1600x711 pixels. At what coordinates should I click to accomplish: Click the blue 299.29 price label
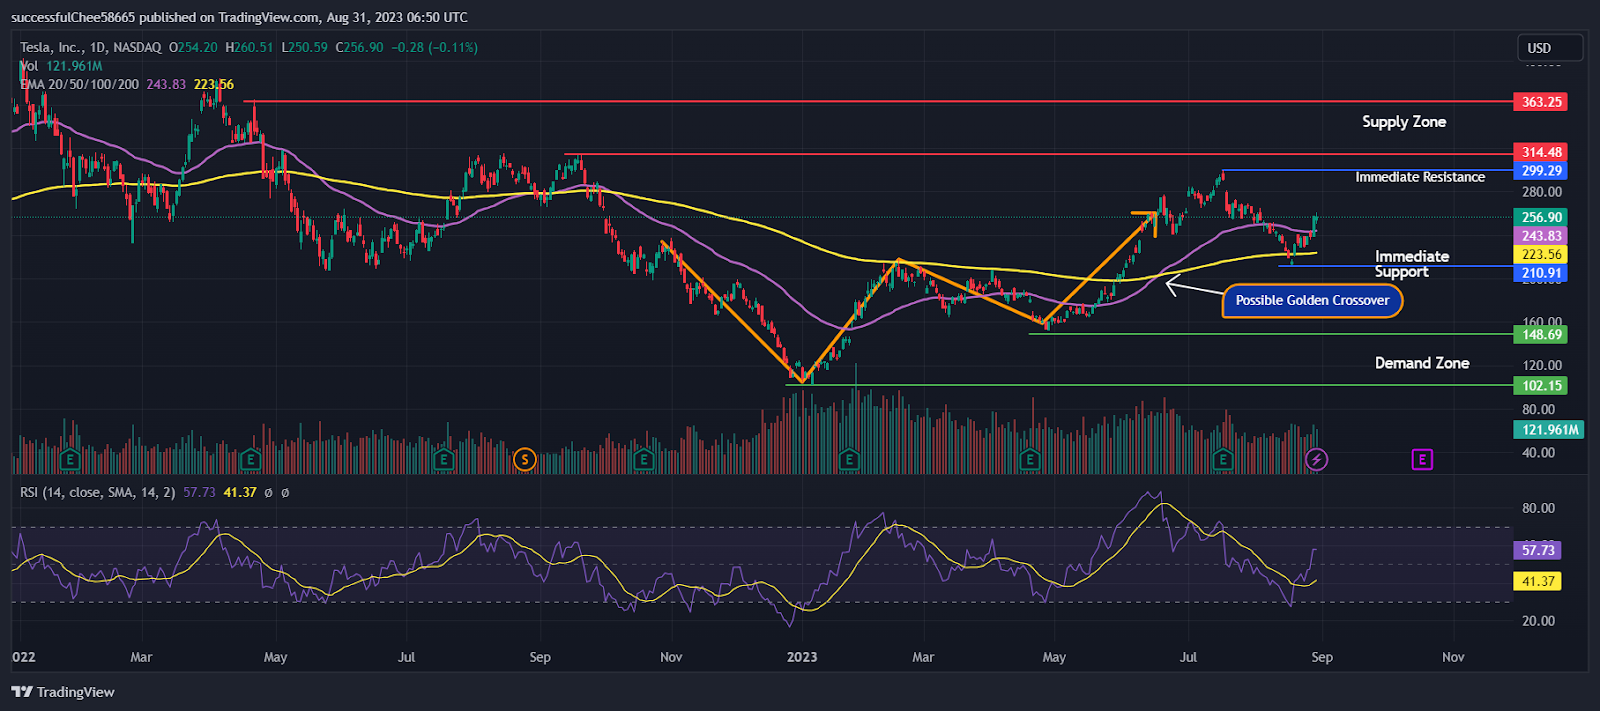[x=1541, y=171]
